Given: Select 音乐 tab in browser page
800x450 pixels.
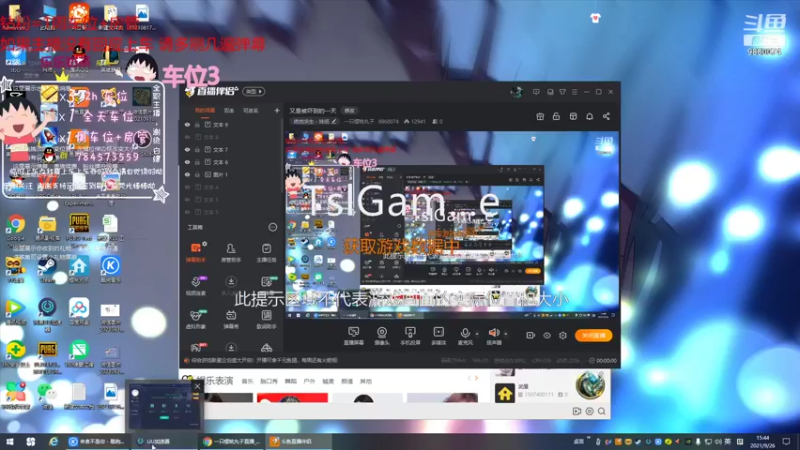Looking at the screenshot, I should tap(247, 381).
